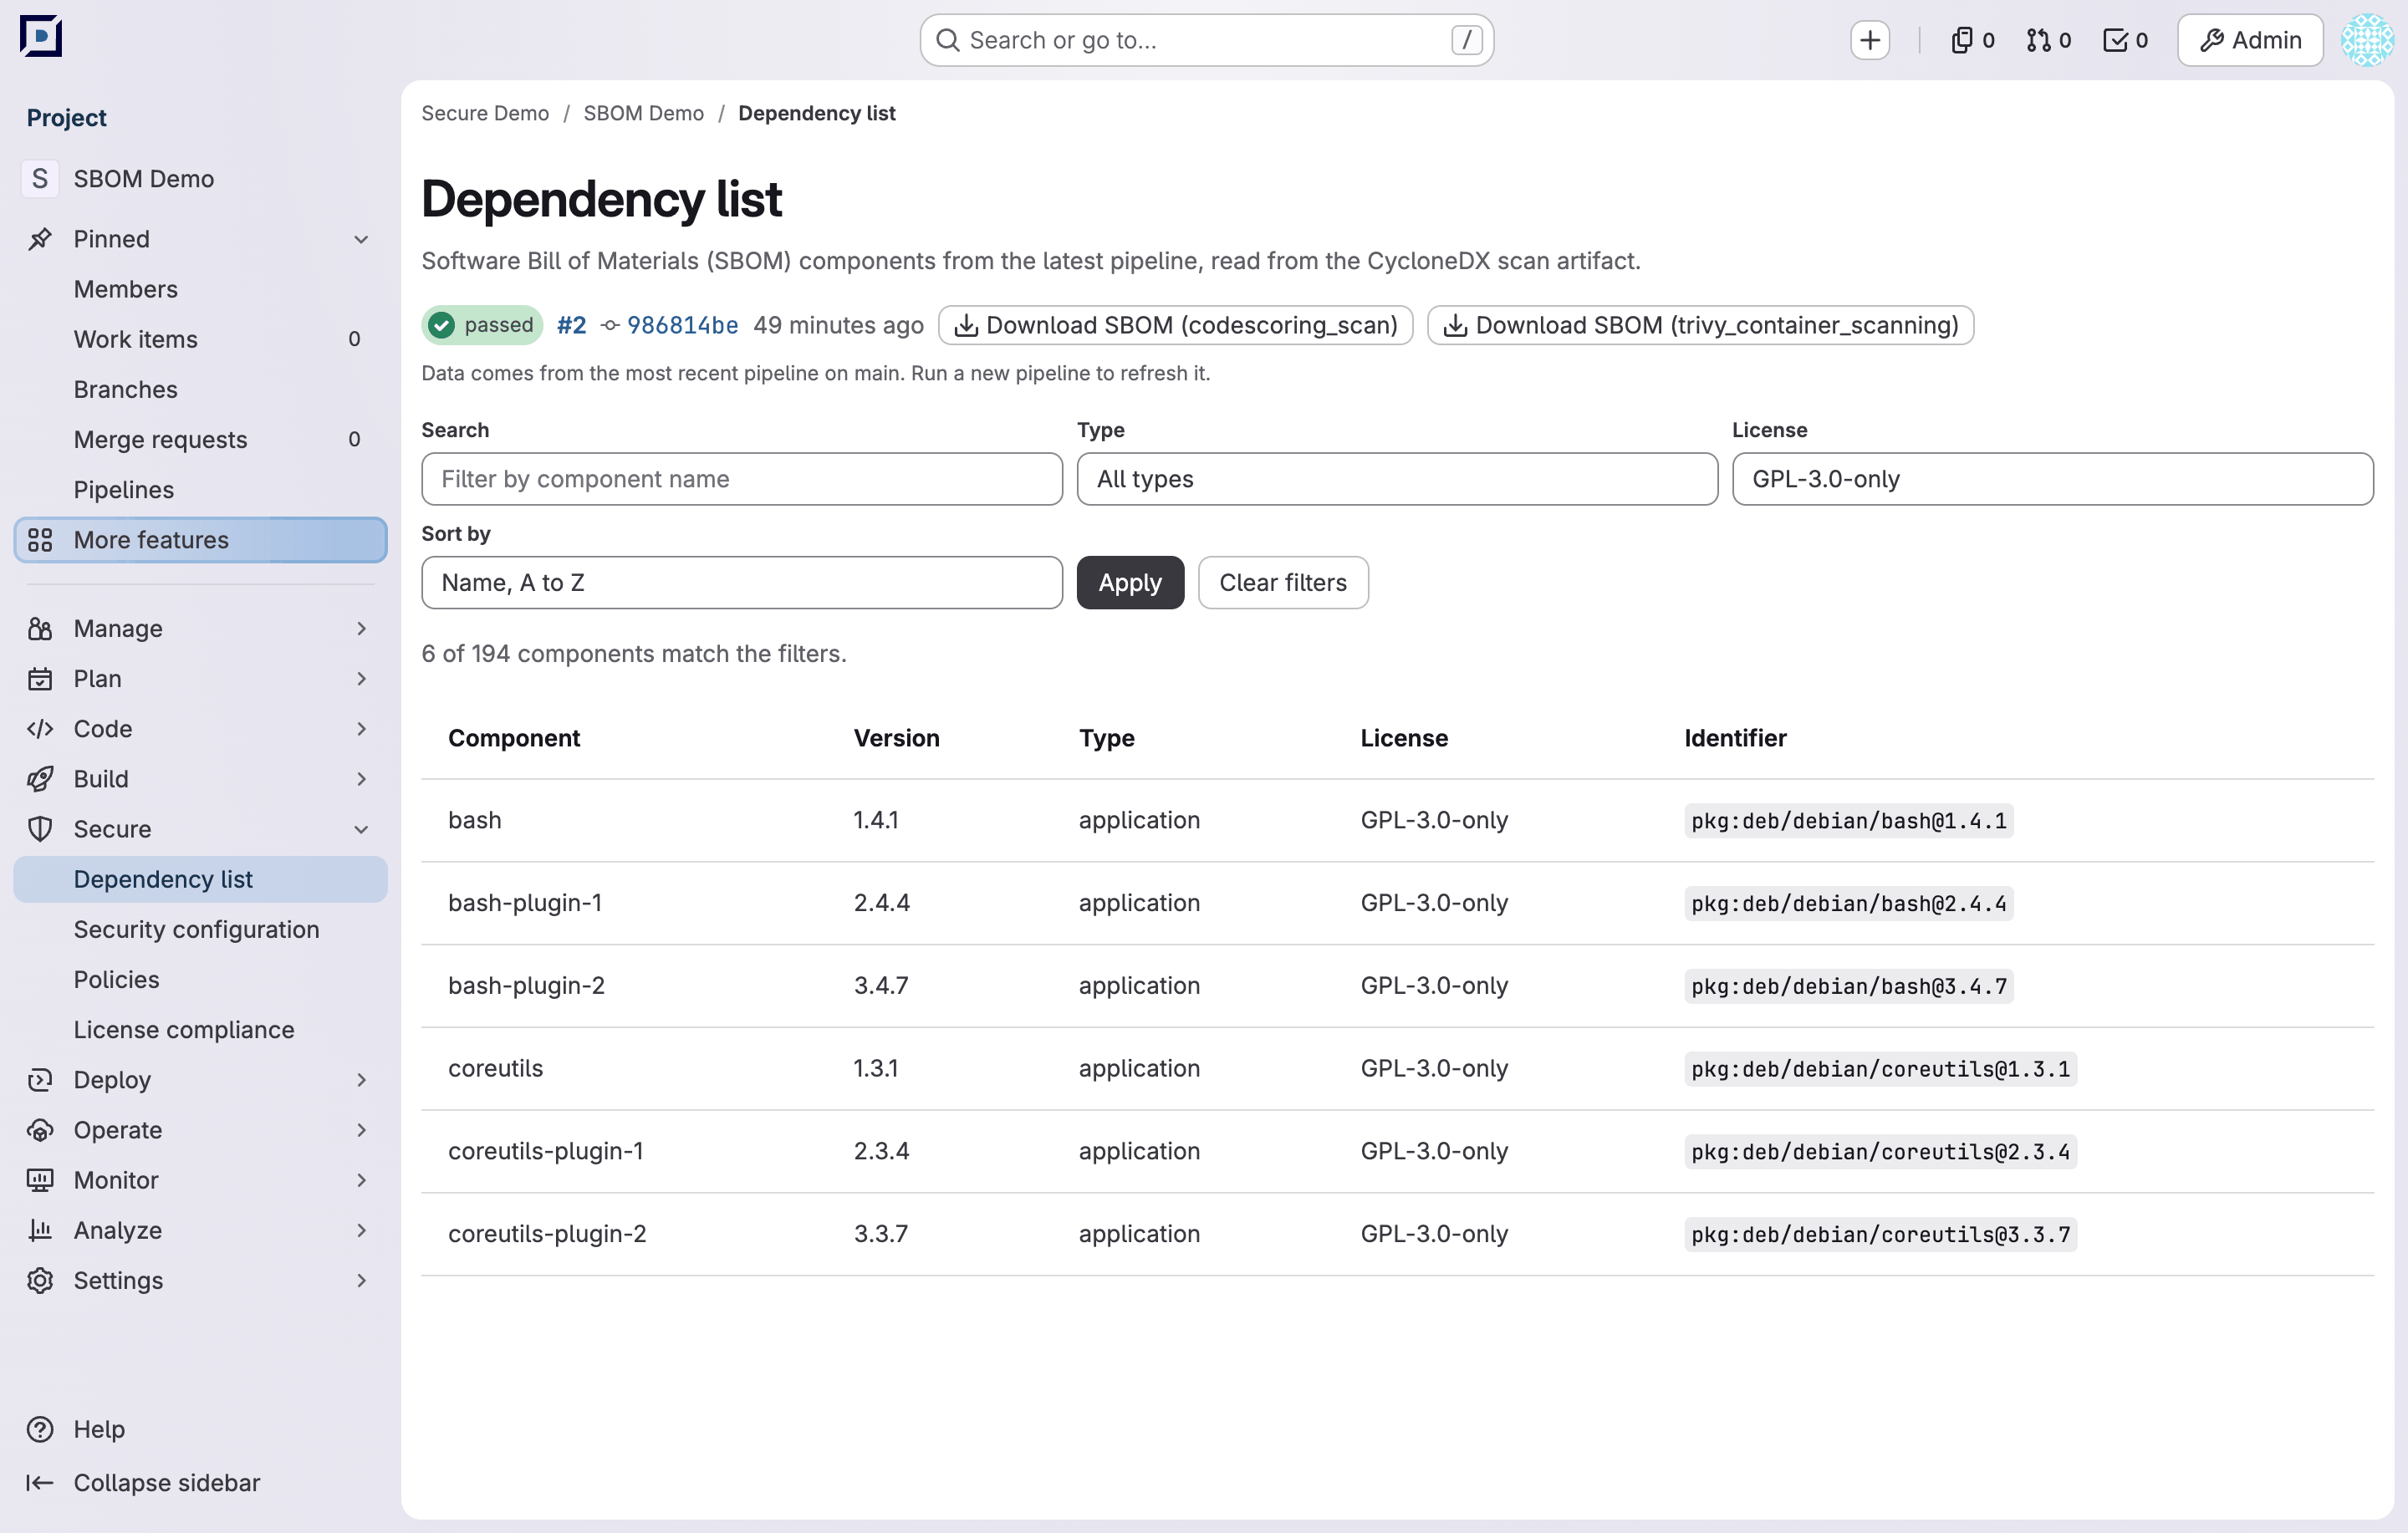2408x1533 pixels.
Task: Click version 3.4.7 of bash-plugin-2
Action: point(881,985)
